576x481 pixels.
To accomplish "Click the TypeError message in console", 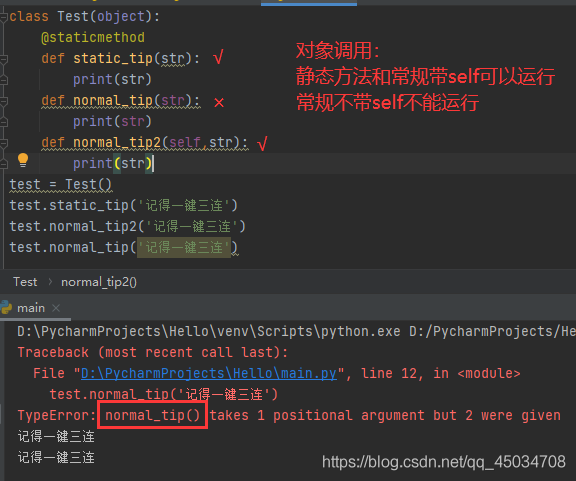I will point(289,416).
